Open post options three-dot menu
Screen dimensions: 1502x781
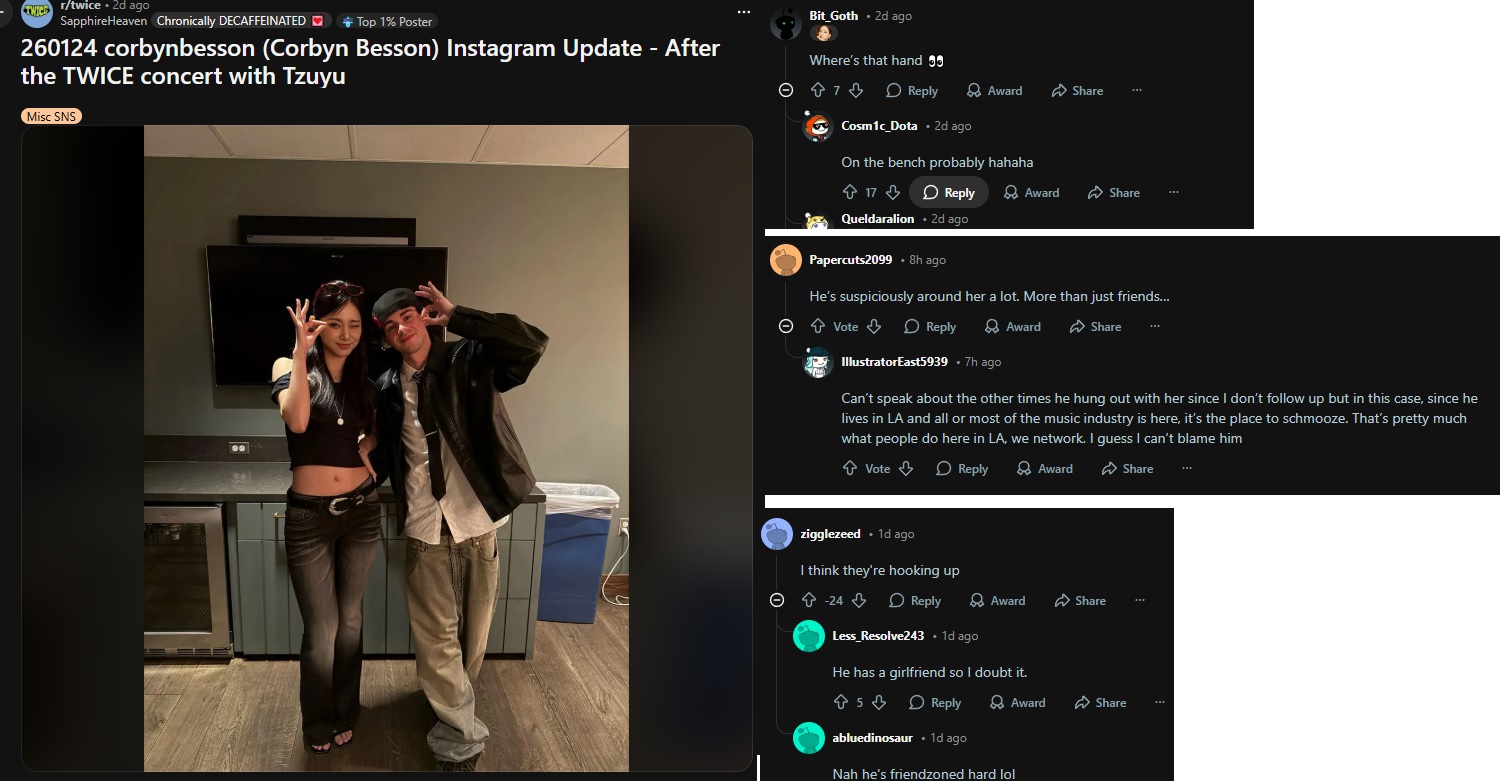point(743,12)
